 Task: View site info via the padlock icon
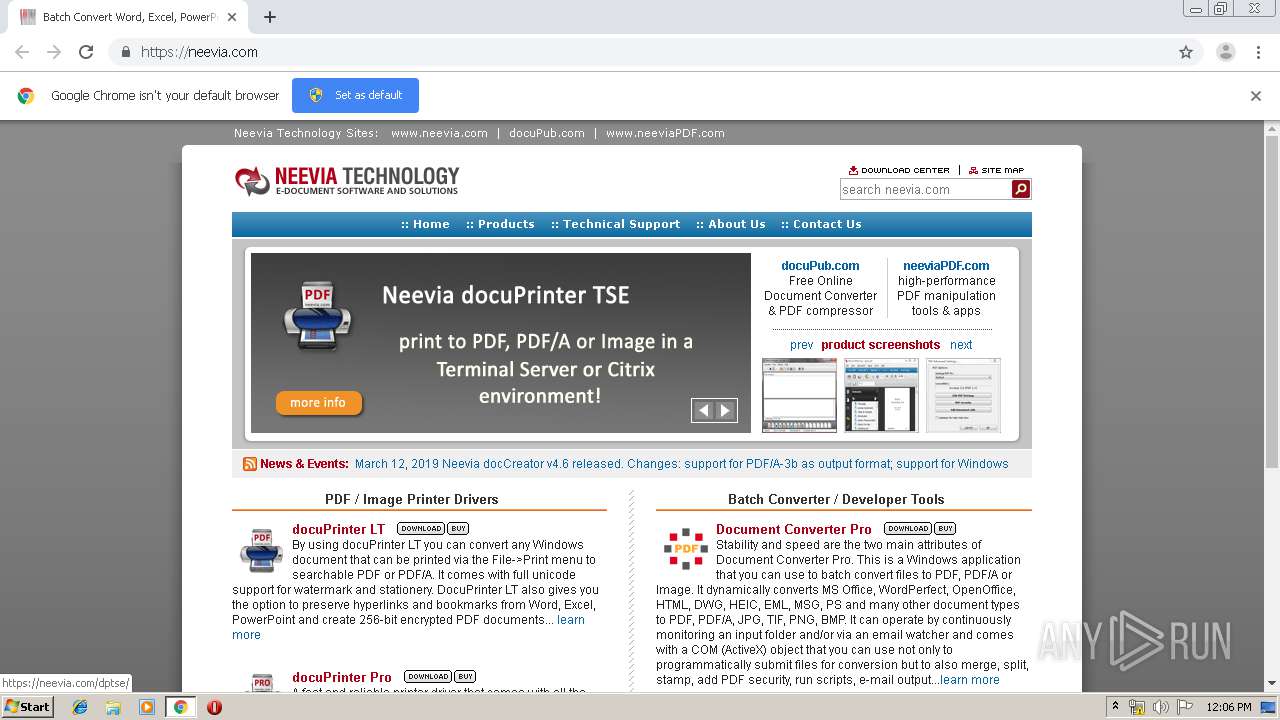click(125, 52)
